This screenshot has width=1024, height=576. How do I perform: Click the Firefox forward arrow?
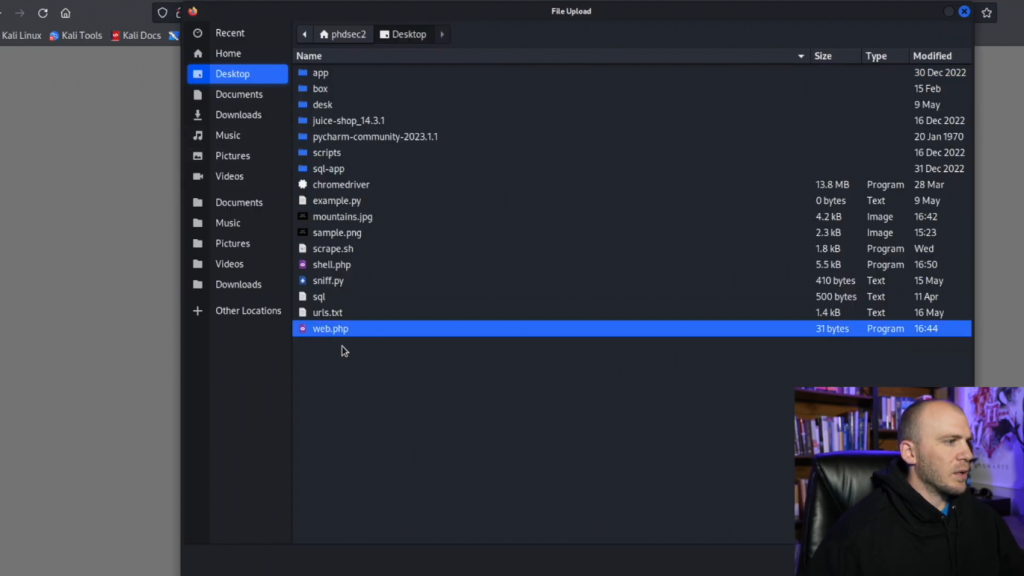point(20,13)
